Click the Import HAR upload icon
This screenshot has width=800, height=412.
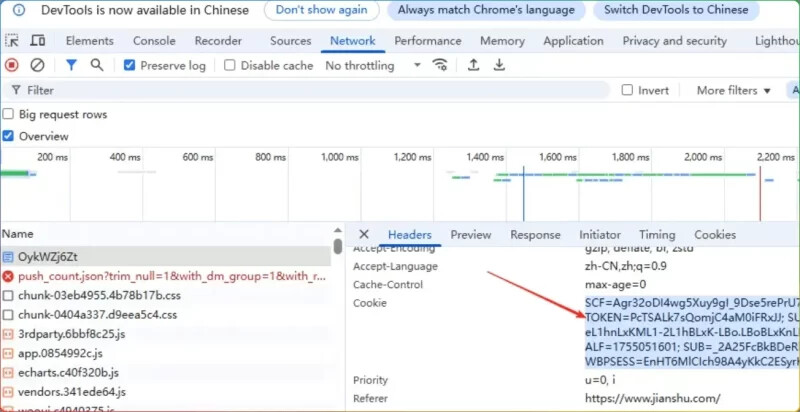tap(474, 65)
